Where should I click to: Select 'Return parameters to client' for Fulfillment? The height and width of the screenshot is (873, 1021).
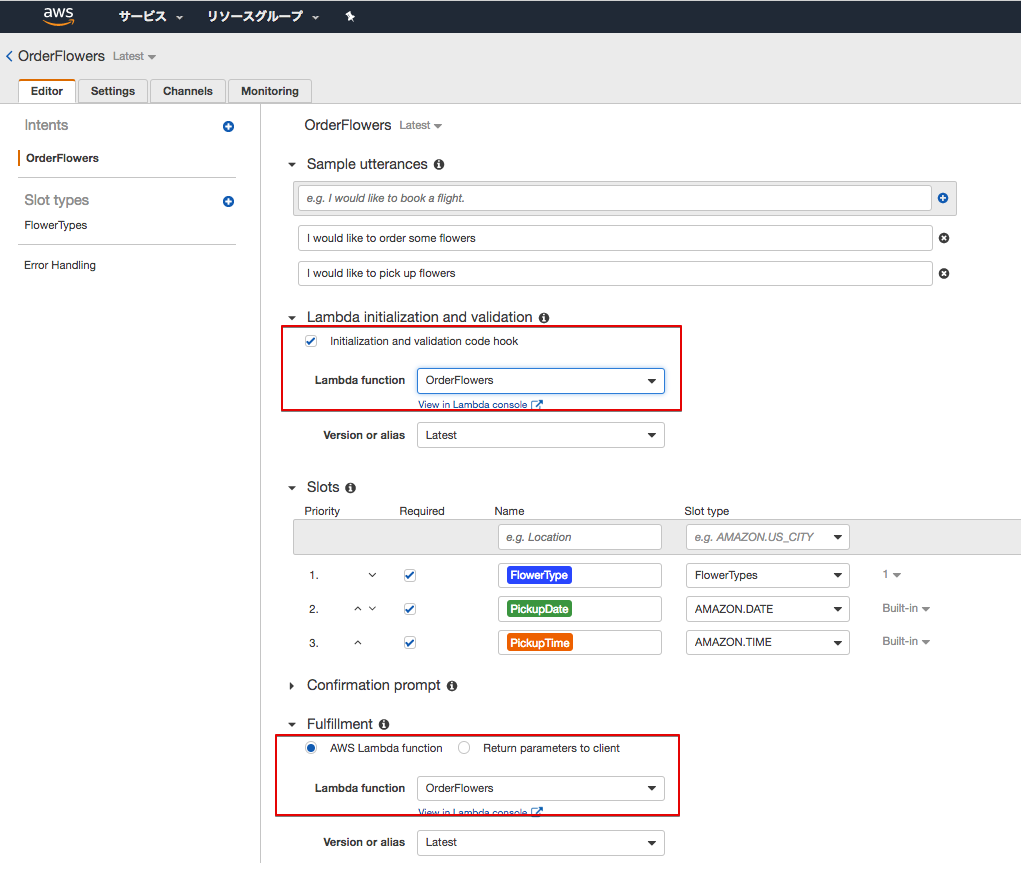coord(463,747)
